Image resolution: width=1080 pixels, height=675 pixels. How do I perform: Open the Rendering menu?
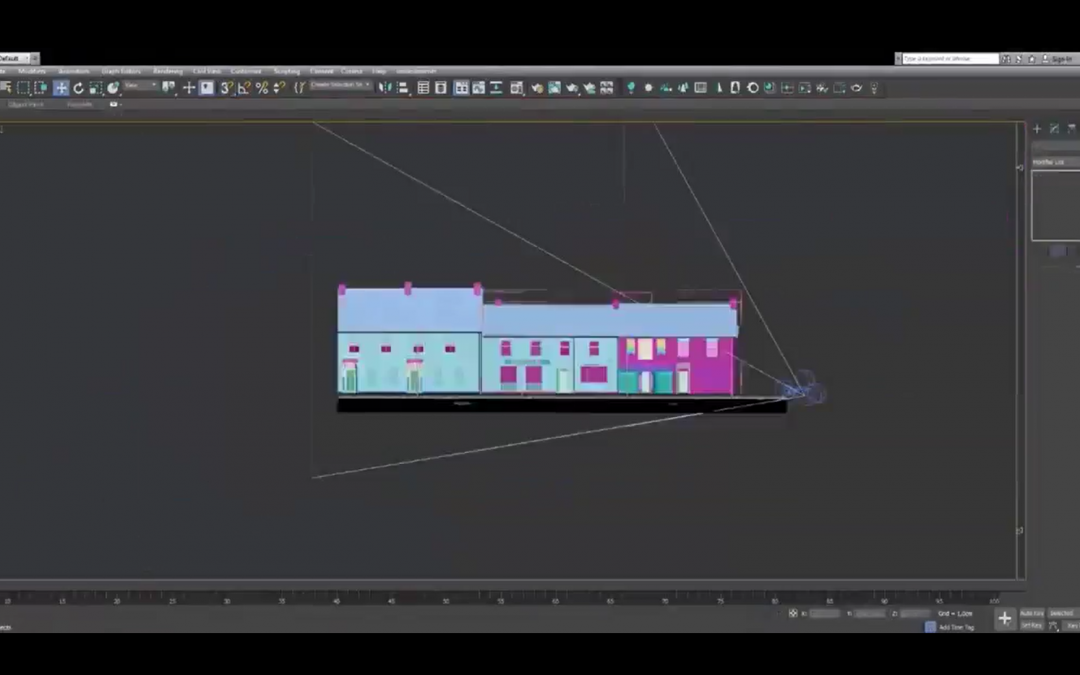click(x=167, y=71)
